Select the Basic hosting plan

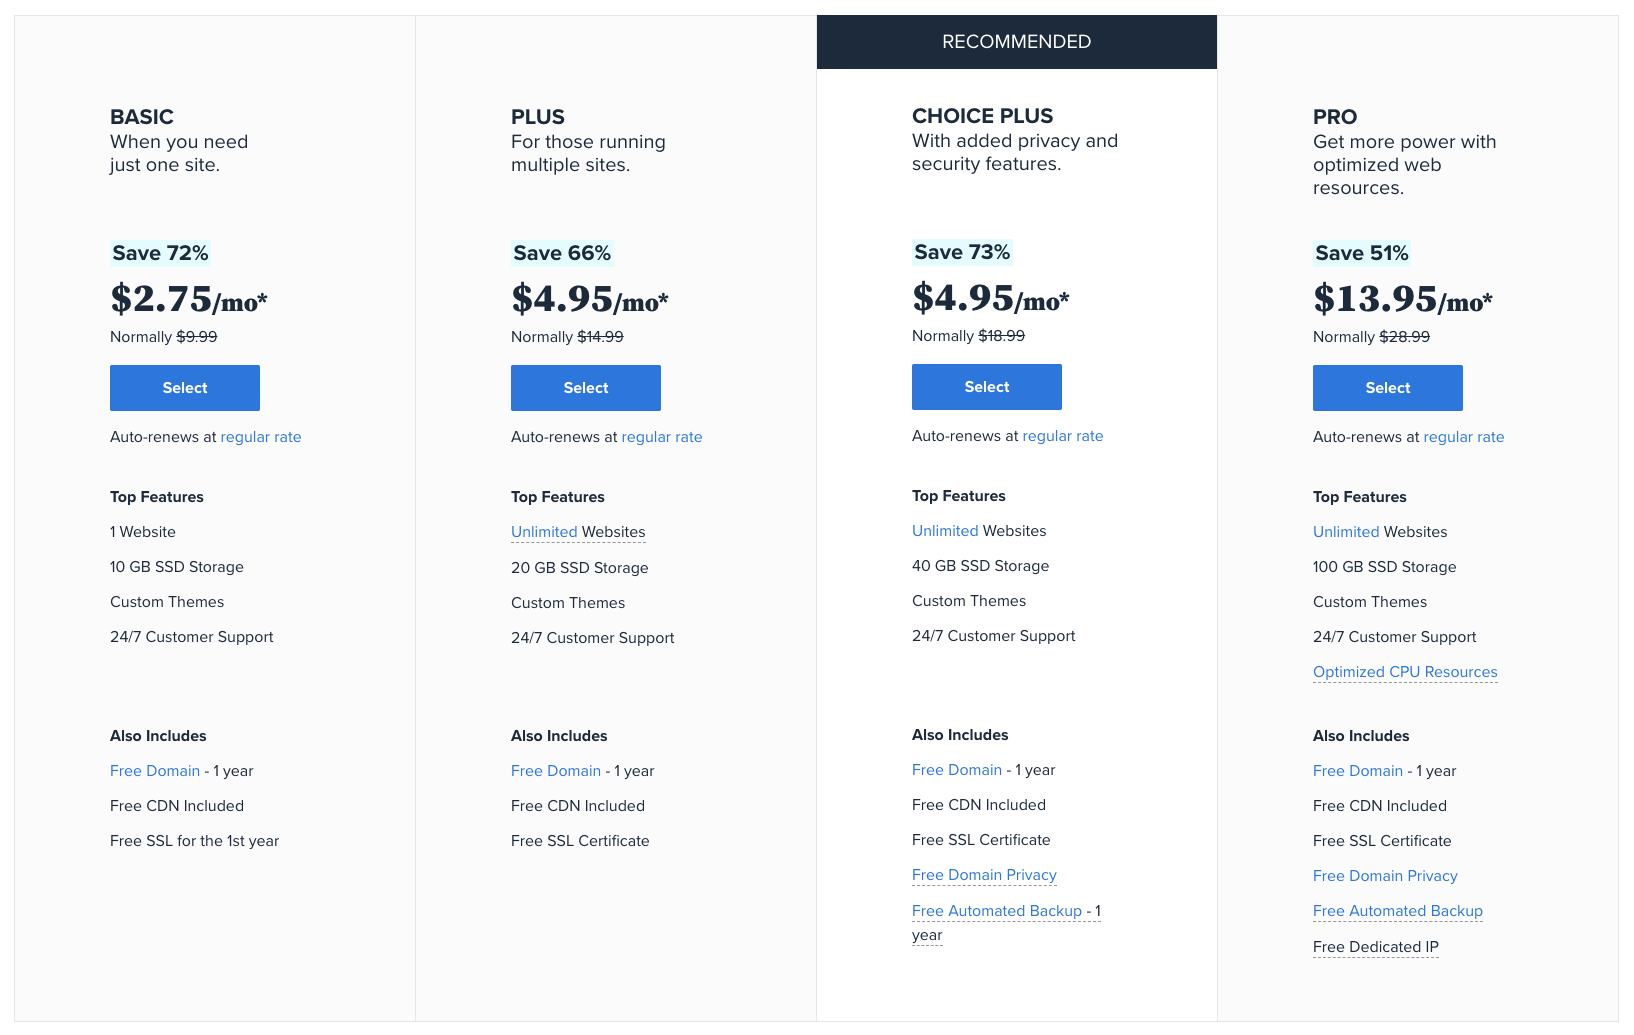pos(184,388)
